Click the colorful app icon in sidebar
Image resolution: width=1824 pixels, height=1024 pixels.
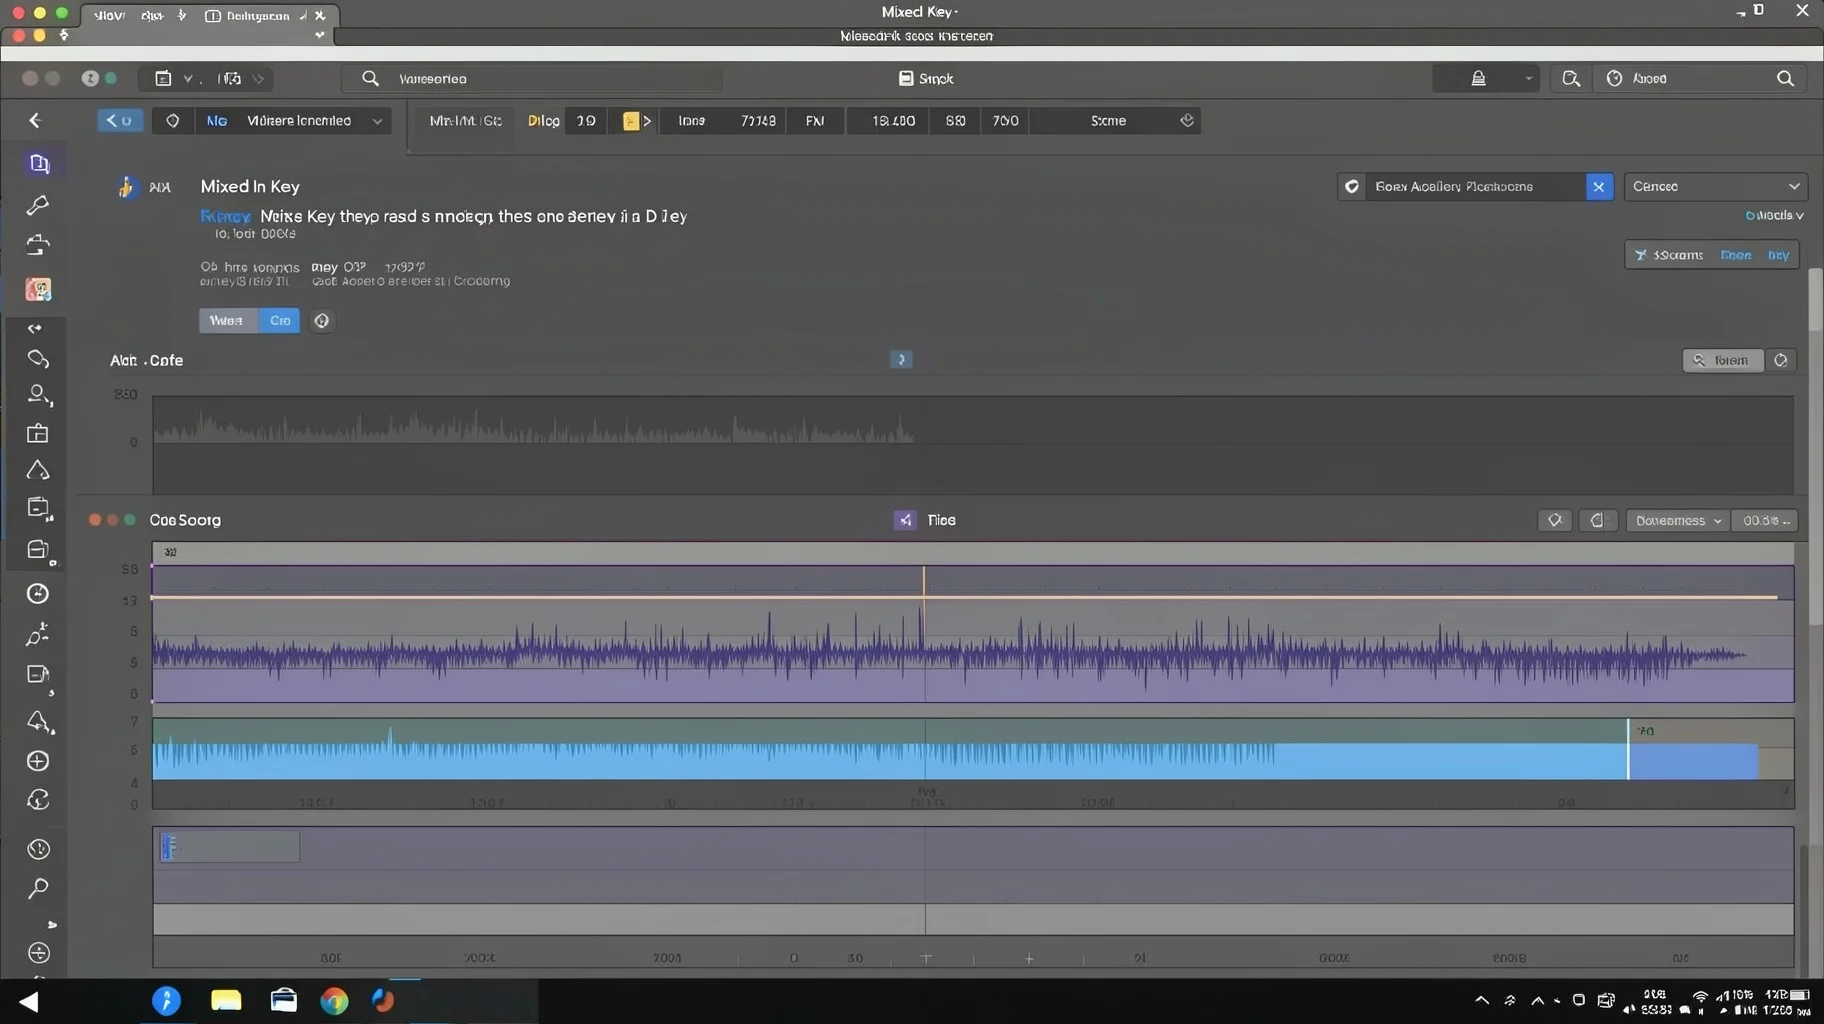click(38, 290)
